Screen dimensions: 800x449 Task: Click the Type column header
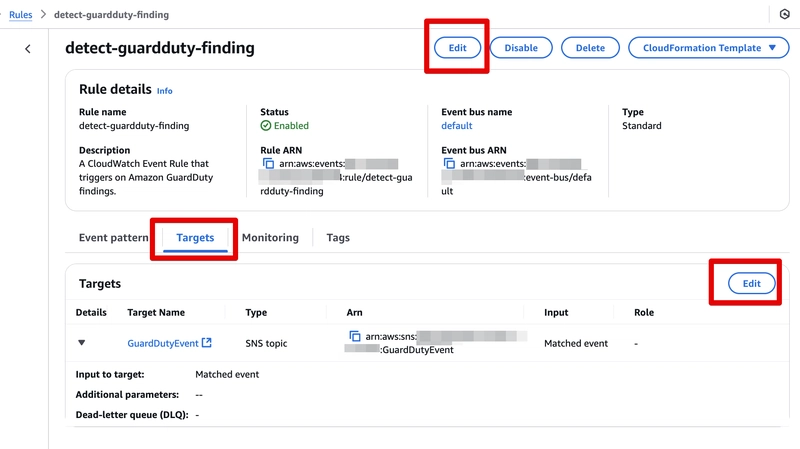point(256,312)
